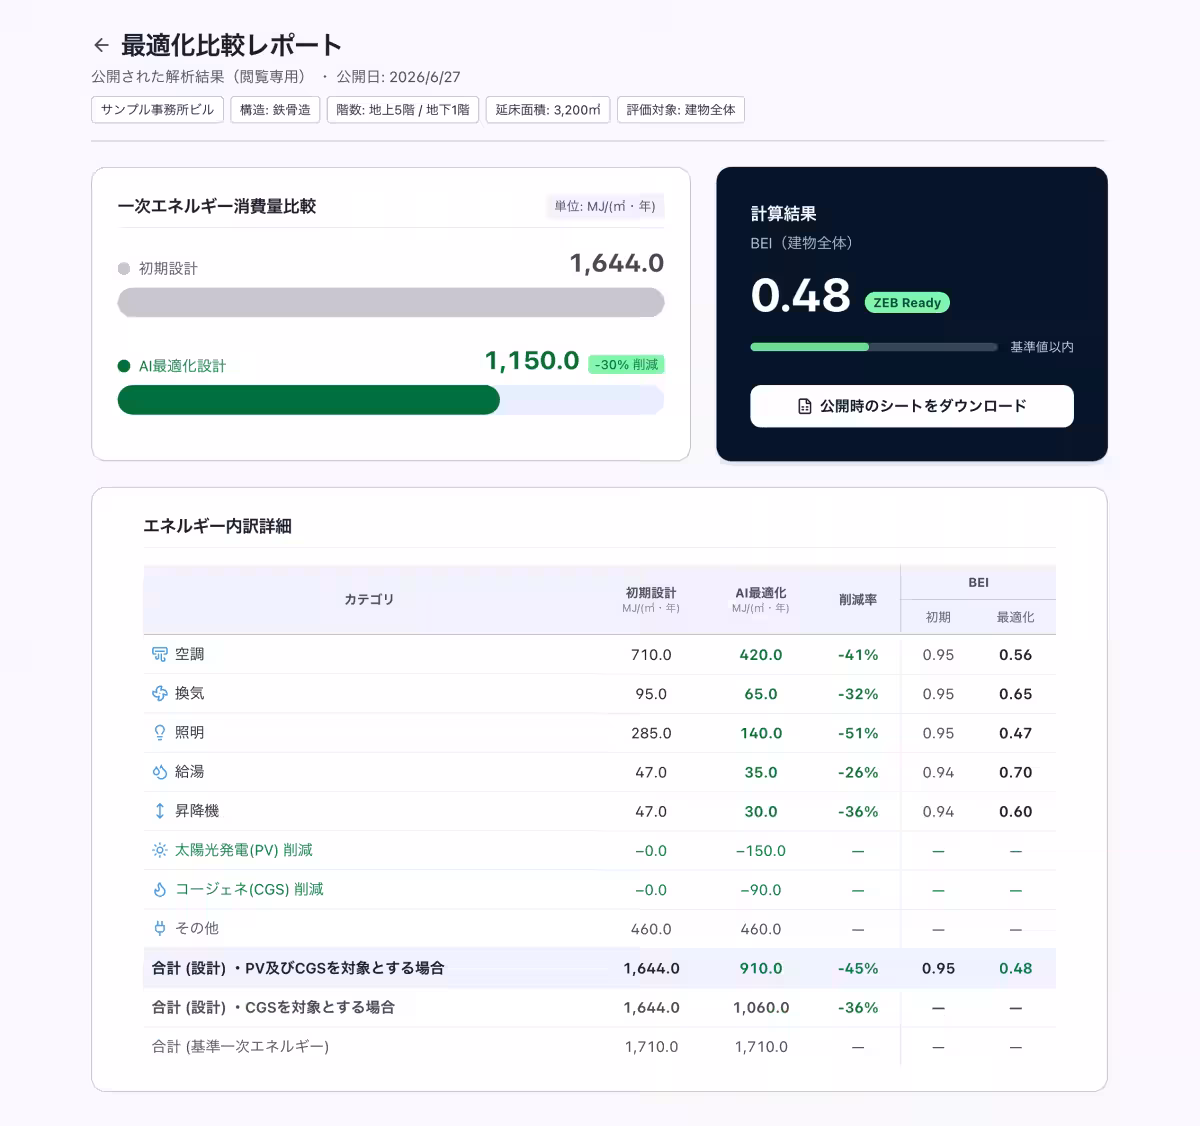Viewport: 1200px width, 1126px height.
Task: Click the 0.47 BEI value
Action: click(1015, 733)
